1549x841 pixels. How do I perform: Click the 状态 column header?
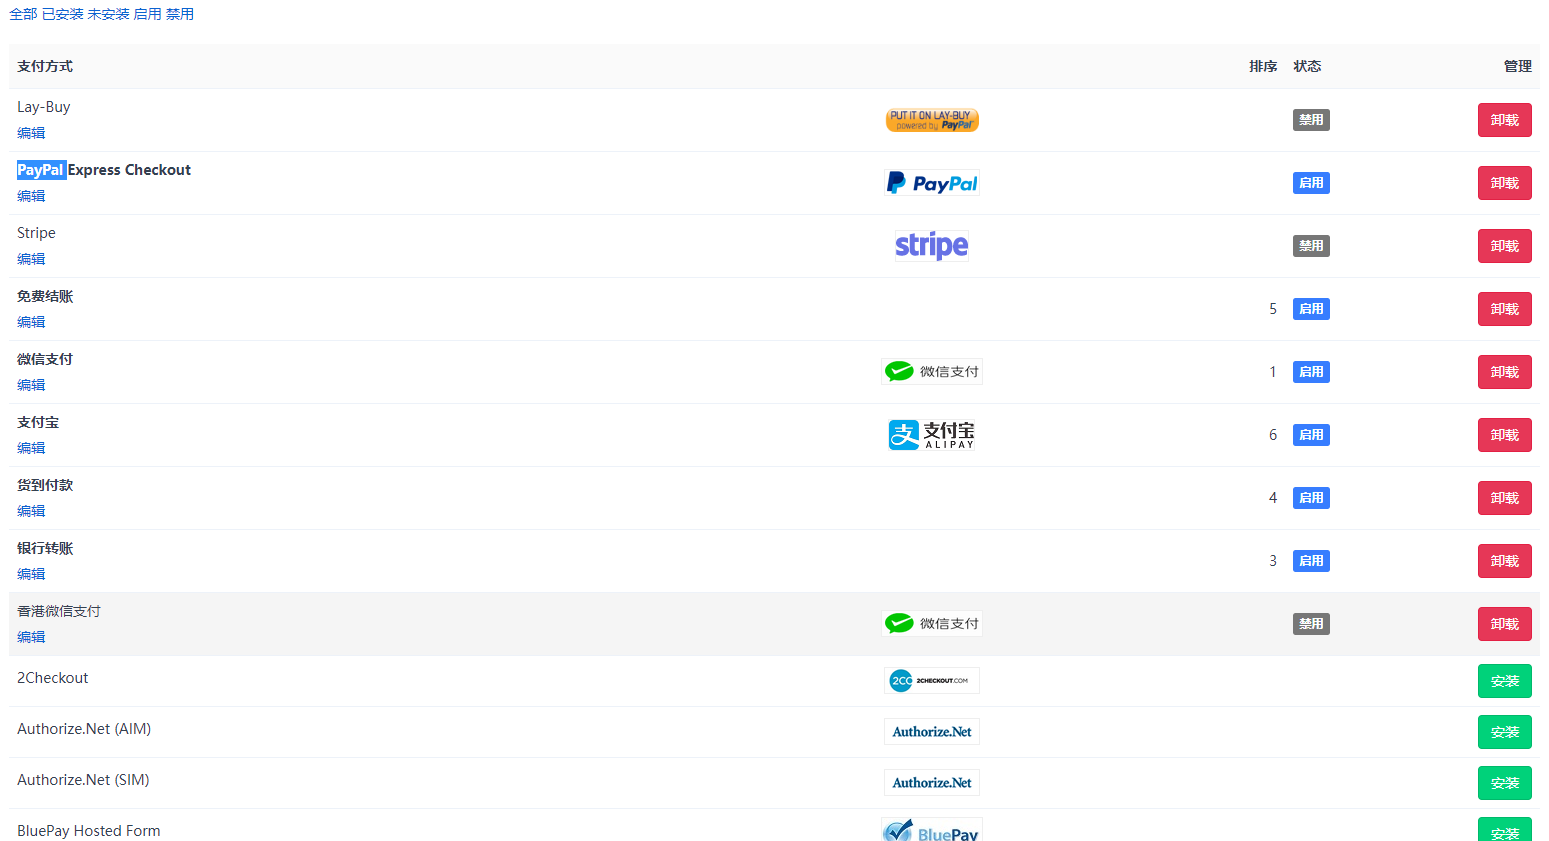pyautogui.click(x=1307, y=66)
